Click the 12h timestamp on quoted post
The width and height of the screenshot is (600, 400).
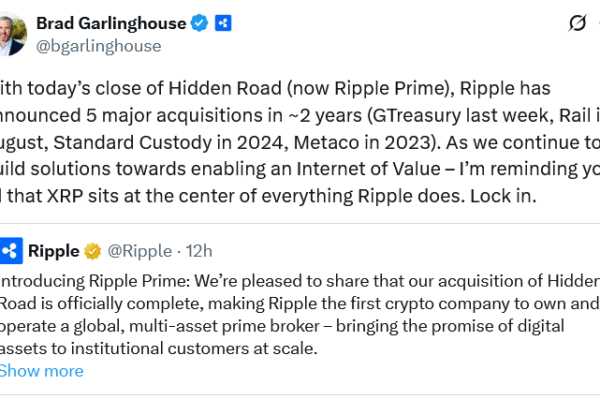197,250
